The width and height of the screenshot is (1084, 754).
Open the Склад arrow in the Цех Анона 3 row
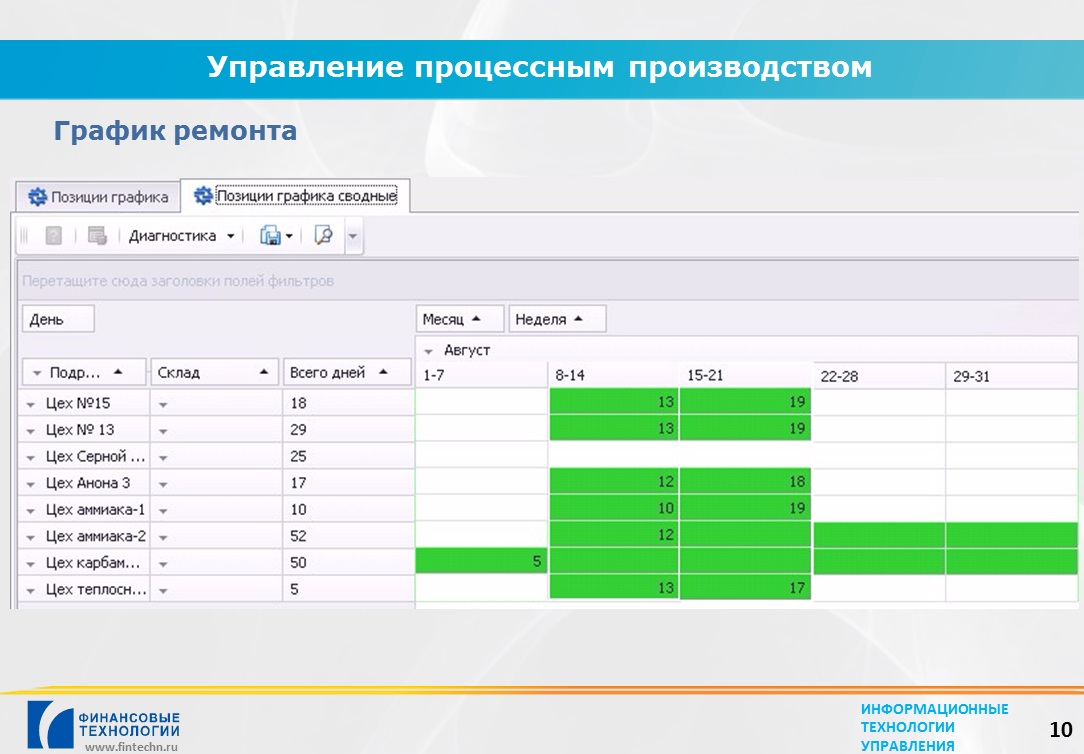[163, 484]
